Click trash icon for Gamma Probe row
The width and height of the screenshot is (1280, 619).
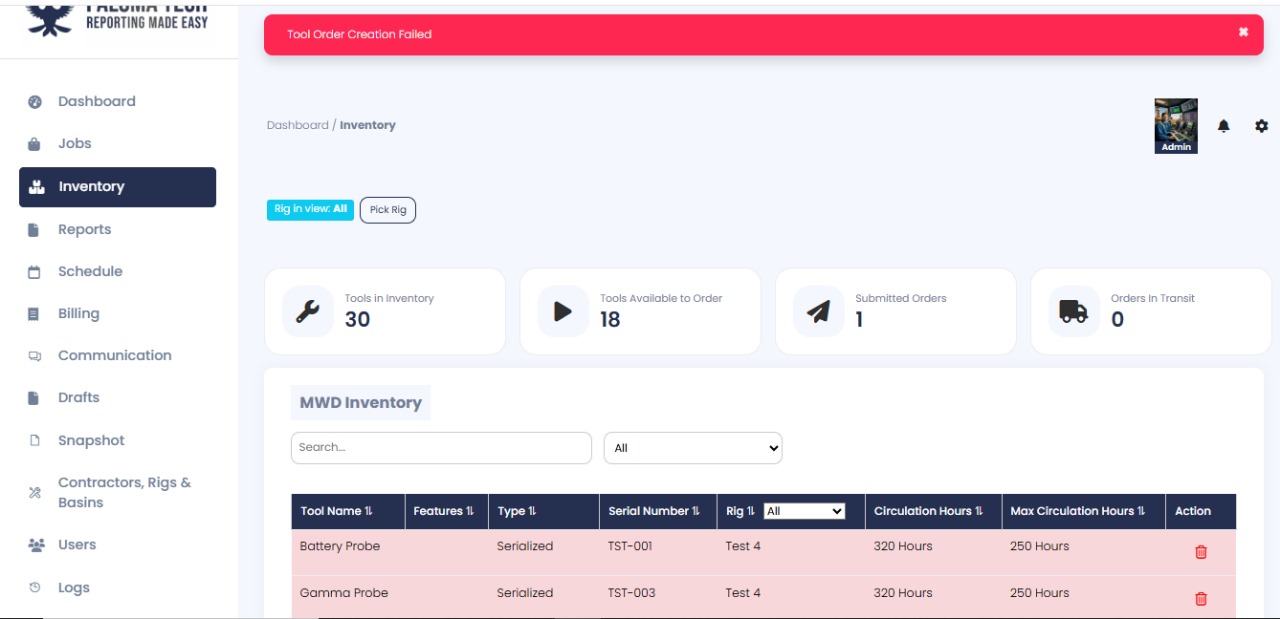tap(1200, 599)
